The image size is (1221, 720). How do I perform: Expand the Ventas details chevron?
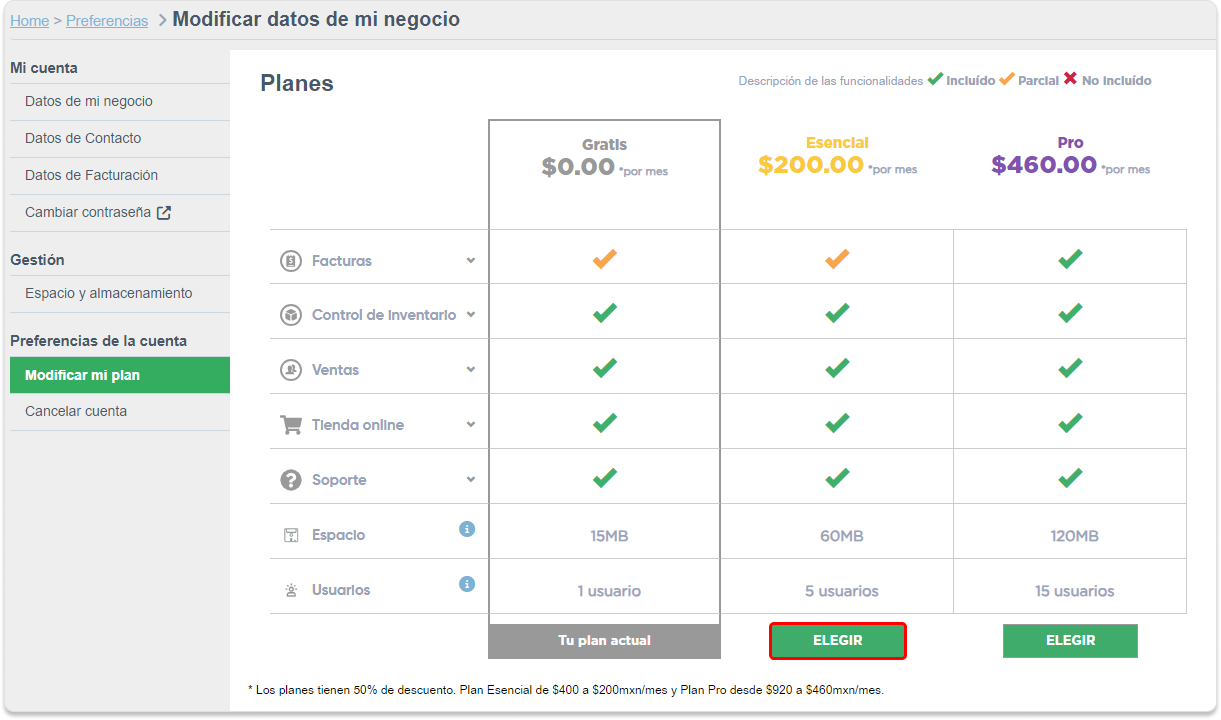click(471, 369)
